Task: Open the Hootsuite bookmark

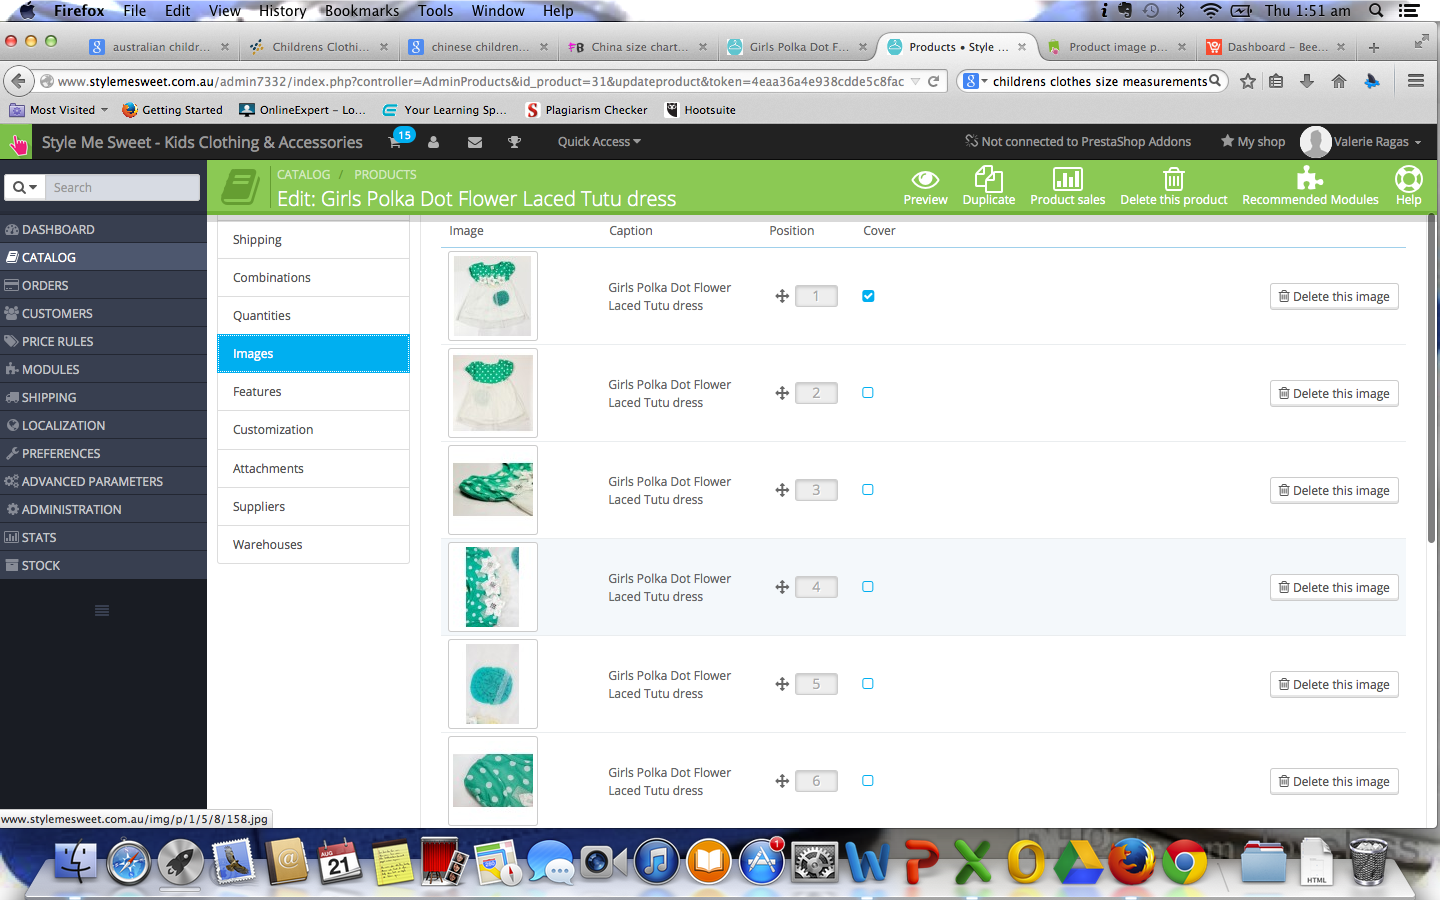Action: click(x=701, y=110)
